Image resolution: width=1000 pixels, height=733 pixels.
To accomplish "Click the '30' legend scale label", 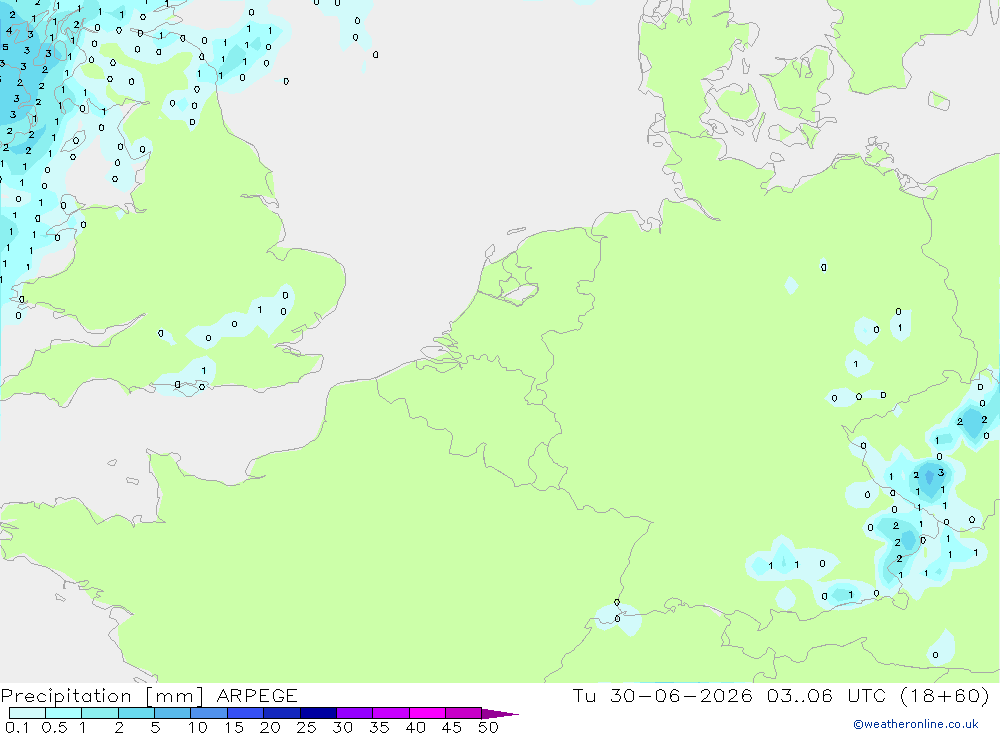I will [x=343, y=727].
